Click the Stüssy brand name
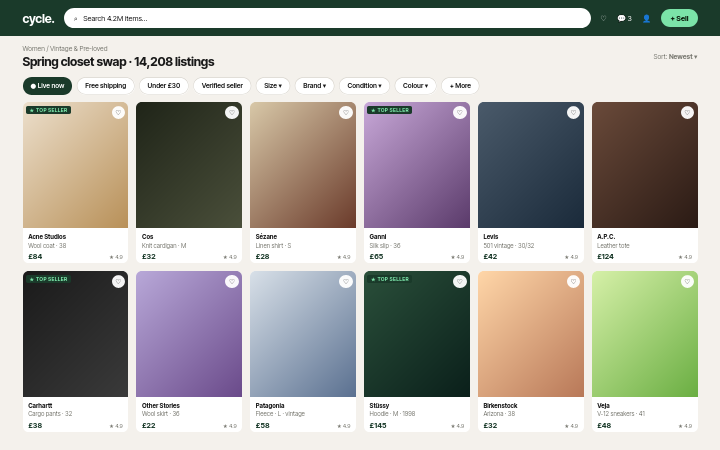The height and width of the screenshot is (450, 720). (x=379, y=405)
